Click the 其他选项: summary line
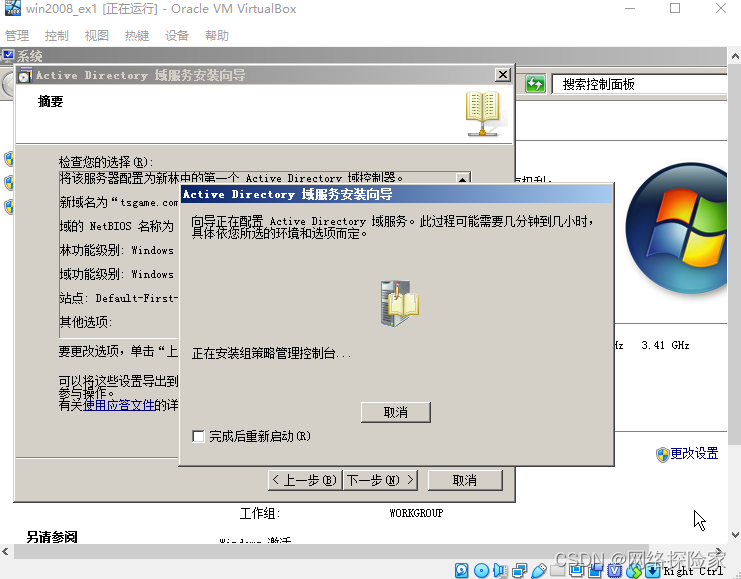 [86, 322]
